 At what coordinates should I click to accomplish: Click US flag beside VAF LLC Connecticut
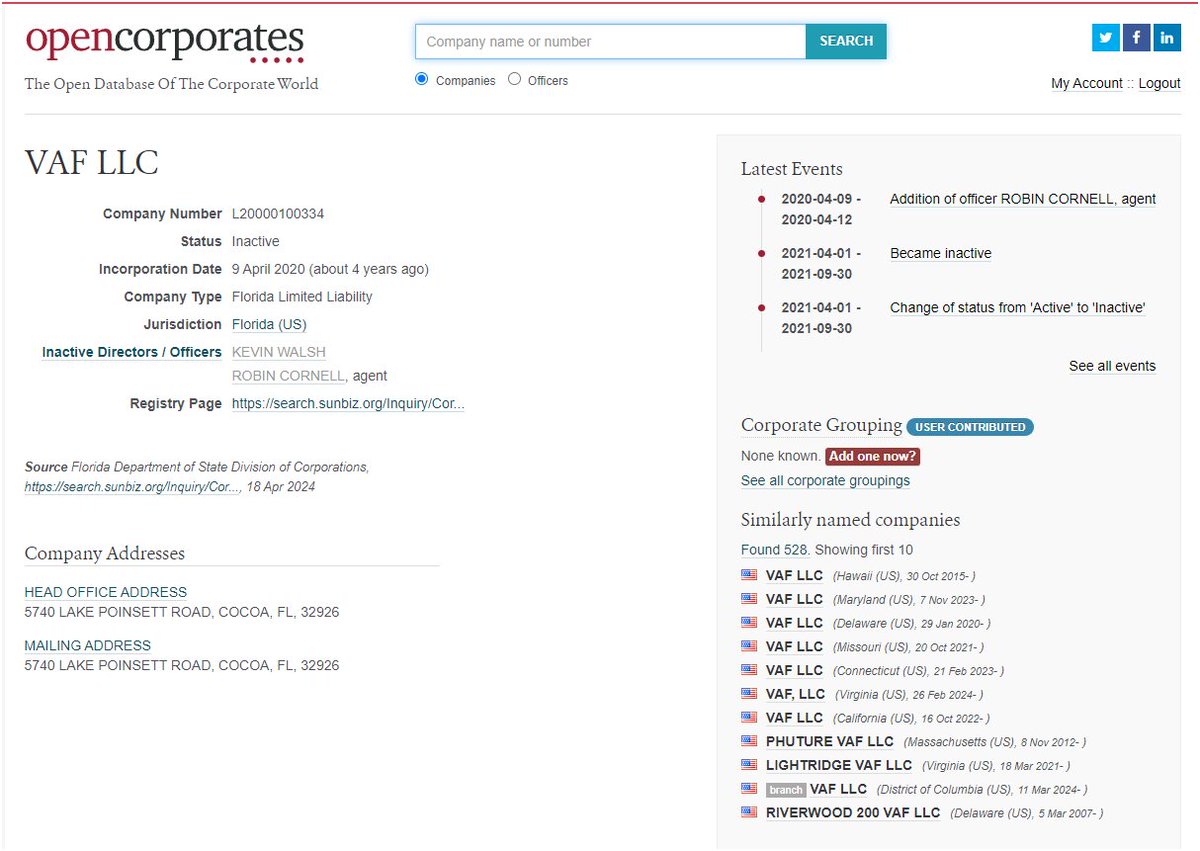click(749, 670)
